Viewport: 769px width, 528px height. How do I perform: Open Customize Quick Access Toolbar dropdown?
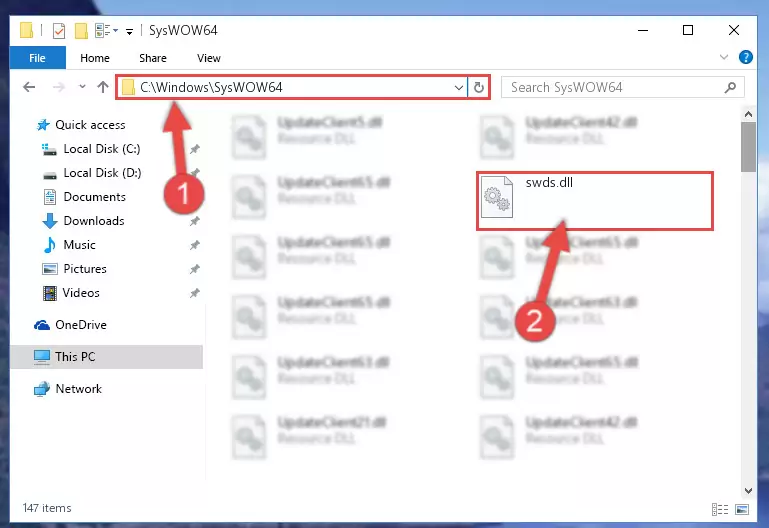click(129, 31)
